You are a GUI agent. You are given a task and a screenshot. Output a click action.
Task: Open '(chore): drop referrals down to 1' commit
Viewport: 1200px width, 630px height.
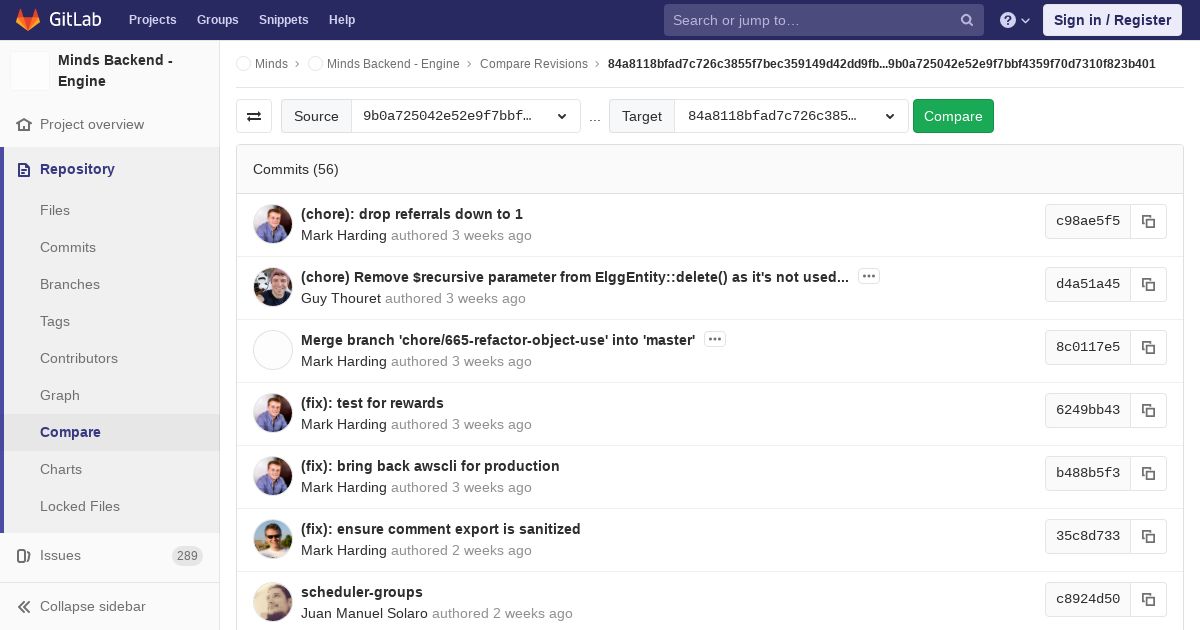click(412, 214)
